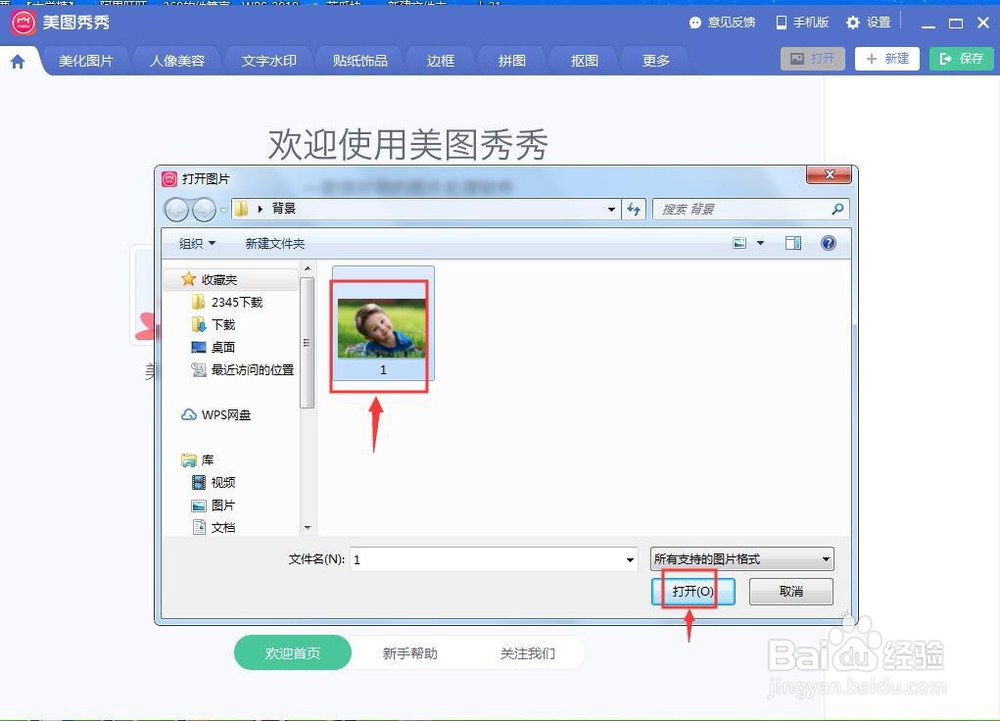Image resolution: width=1000 pixels, height=721 pixels.
Task: Select the image thumbnail named 1
Action: tap(383, 323)
